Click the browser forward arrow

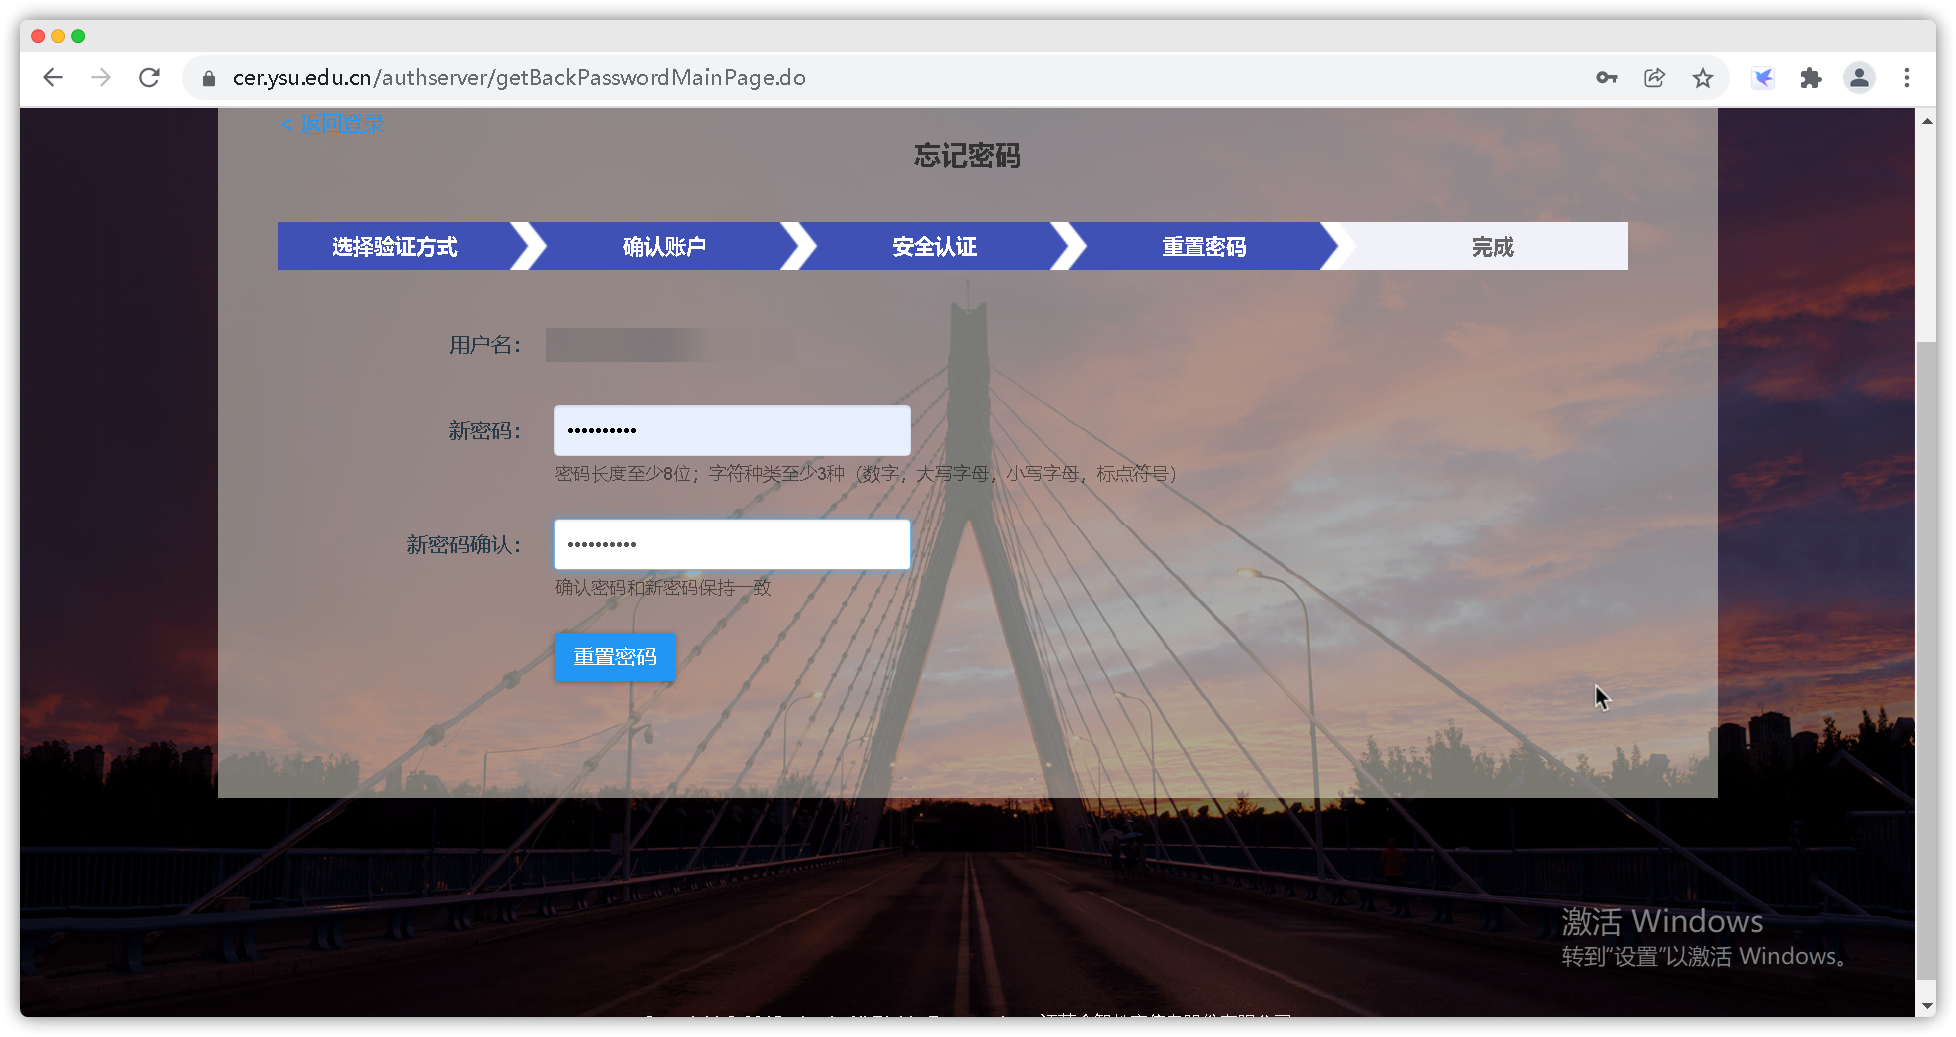101,78
